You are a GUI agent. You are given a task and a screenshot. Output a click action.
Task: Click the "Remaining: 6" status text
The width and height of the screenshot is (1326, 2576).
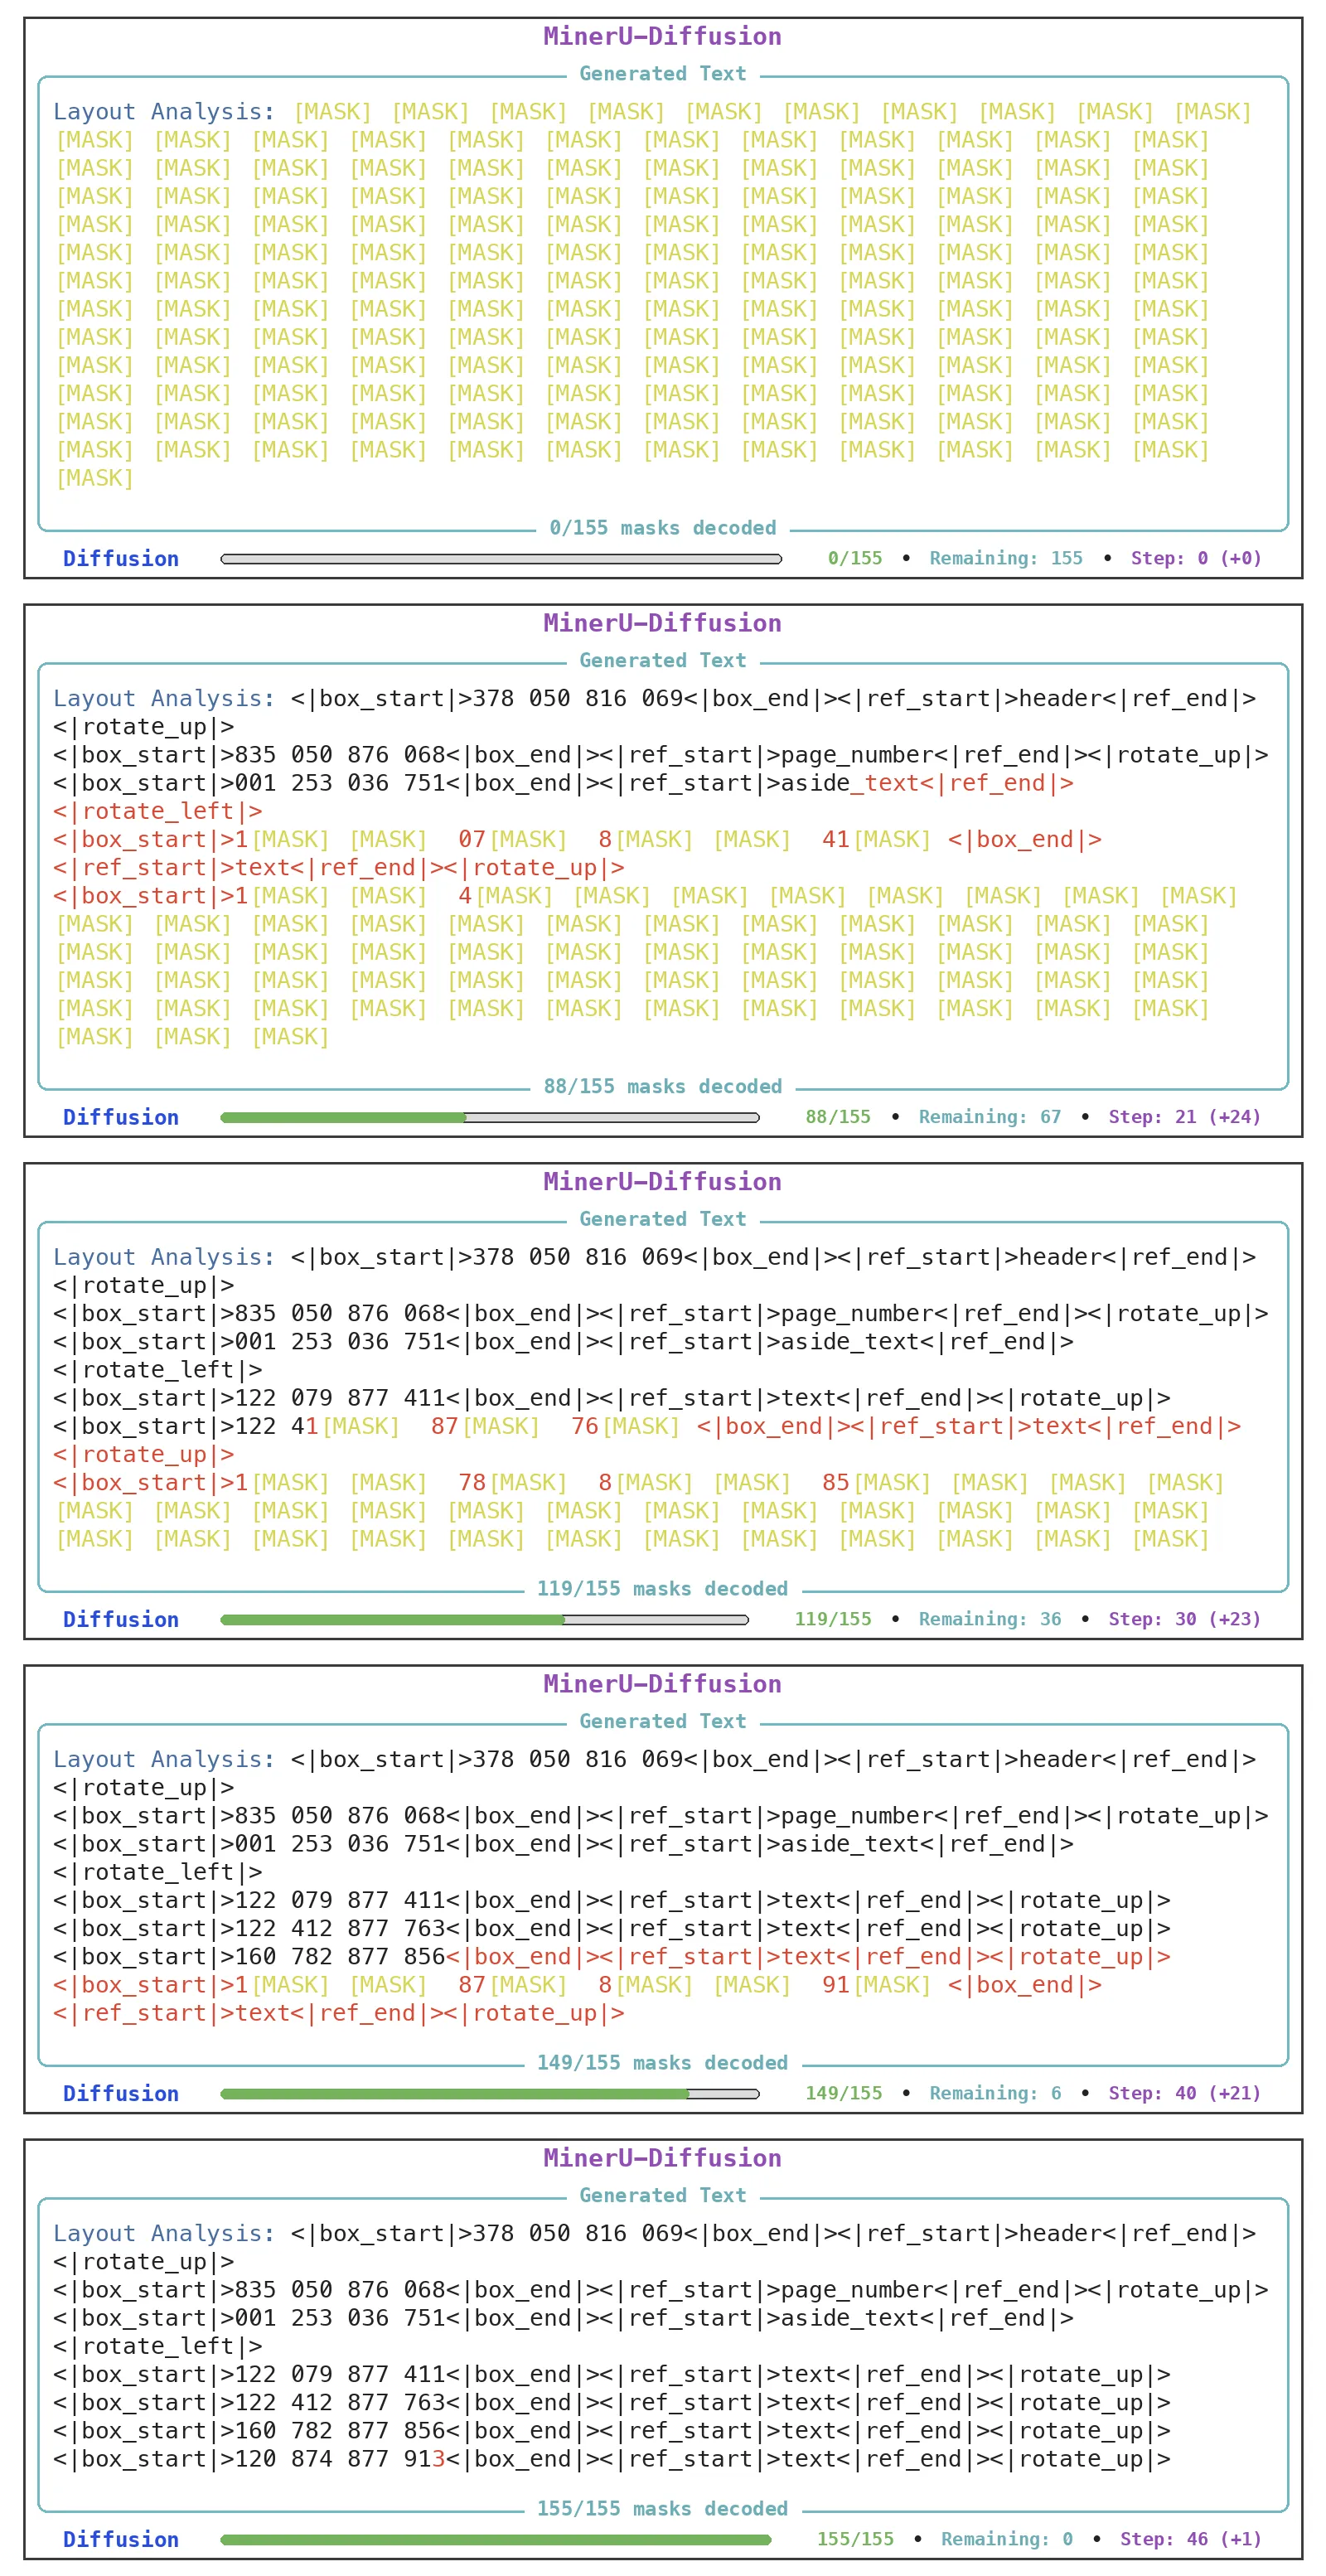click(x=996, y=2092)
